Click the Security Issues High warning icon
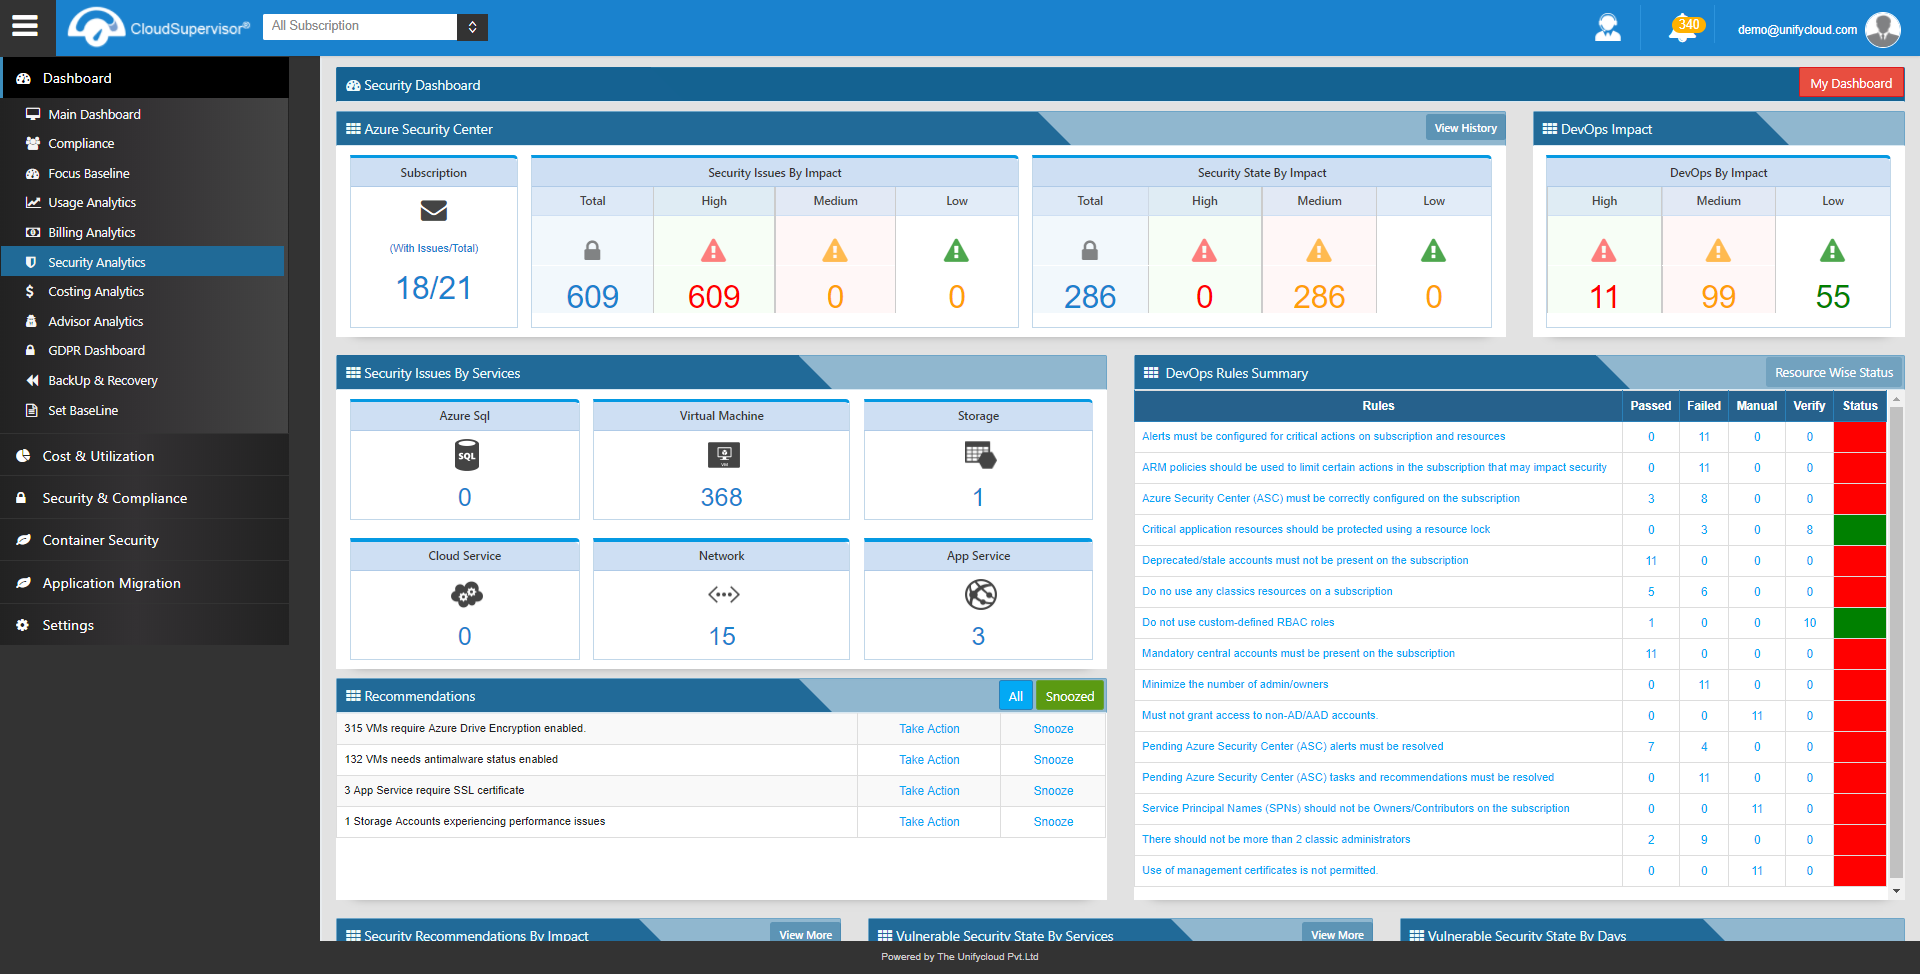This screenshot has width=1920, height=974. click(713, 251)
